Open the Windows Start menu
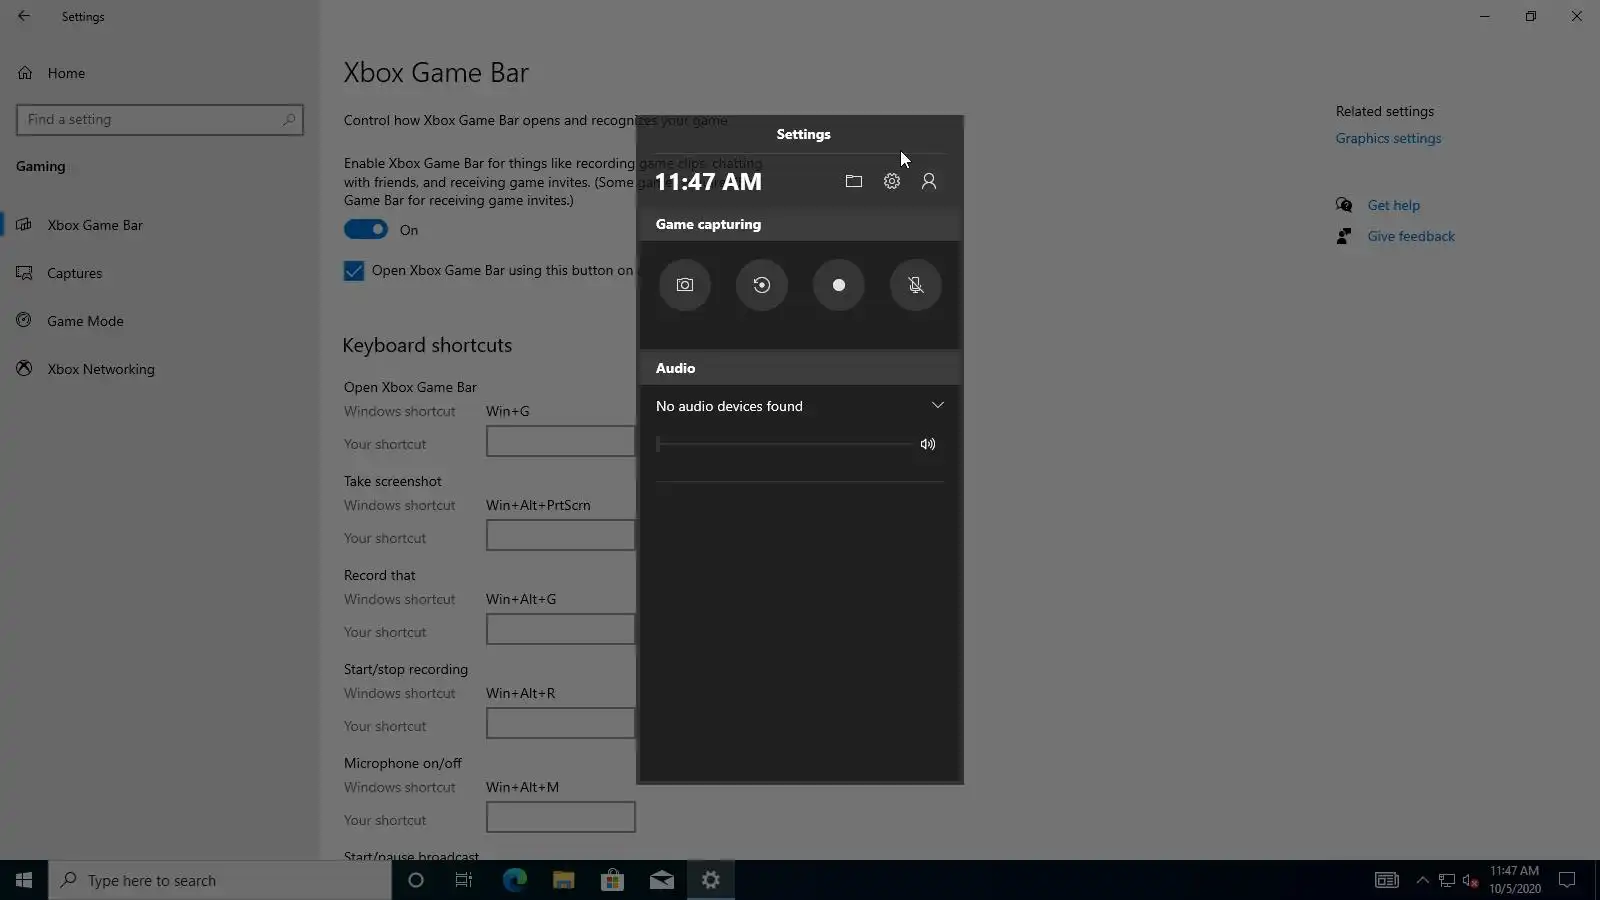Viewport: 1600px width, 900px height. pyautogui.click(x=24, y=880)
